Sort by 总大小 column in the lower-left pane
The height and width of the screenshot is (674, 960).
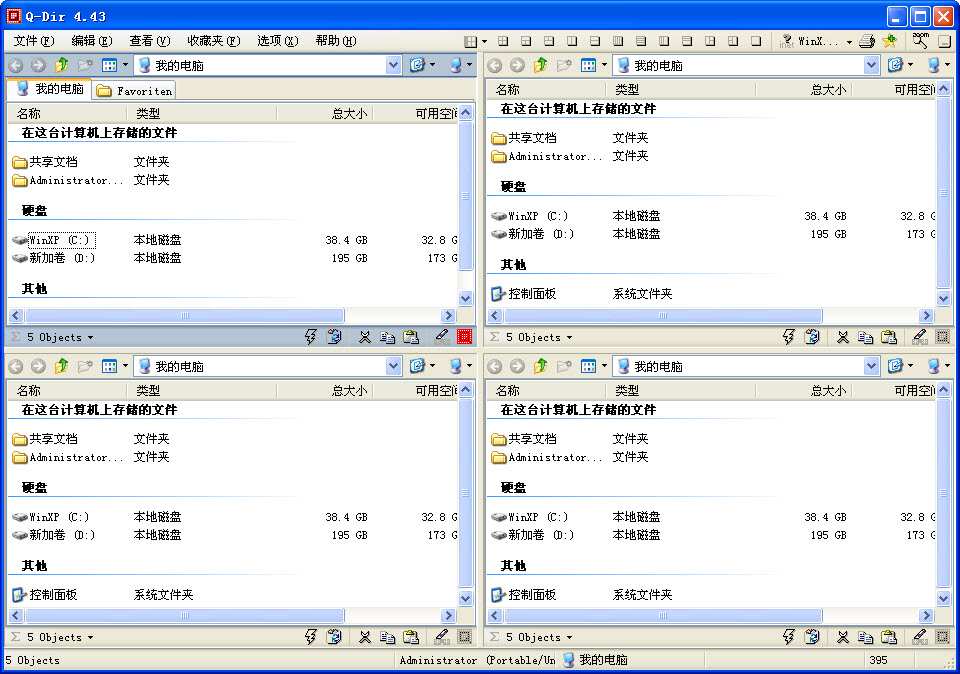coord(324,390)
